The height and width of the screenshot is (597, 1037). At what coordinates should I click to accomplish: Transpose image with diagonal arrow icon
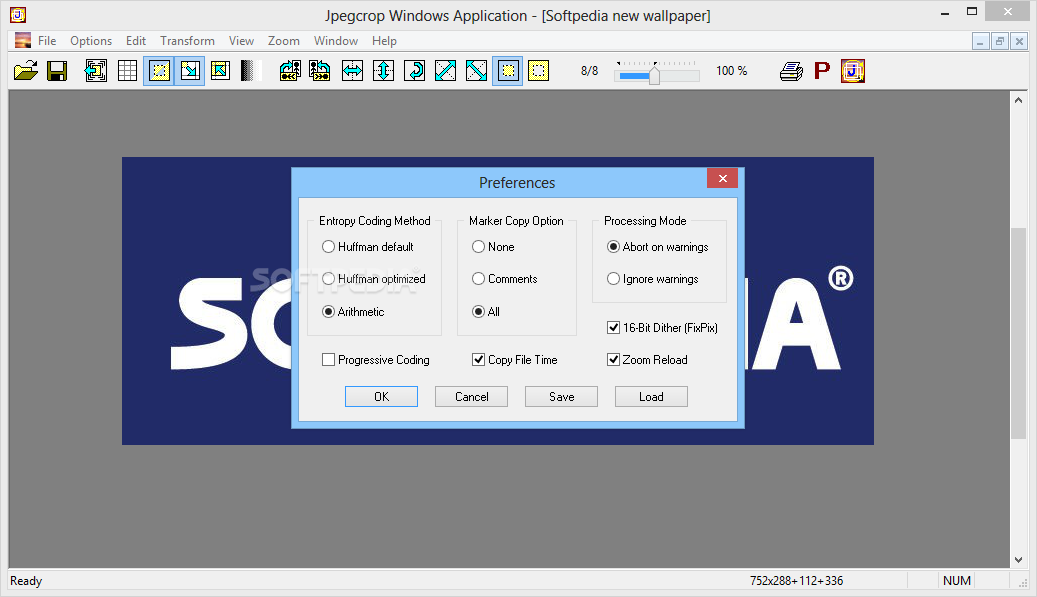click(445, 71)
